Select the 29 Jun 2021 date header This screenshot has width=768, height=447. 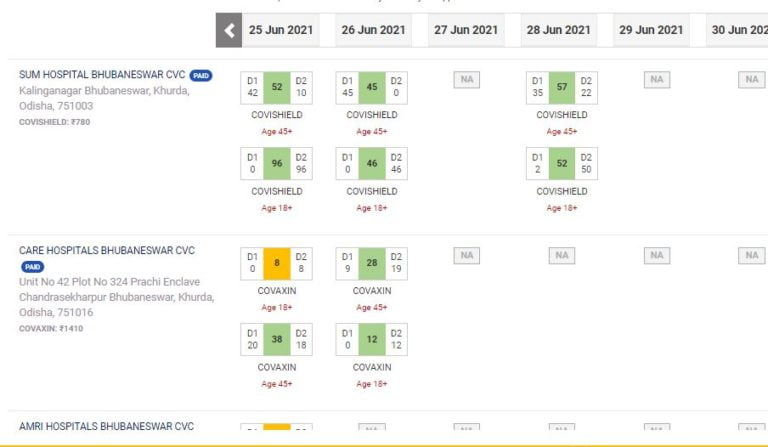(651, 30)
